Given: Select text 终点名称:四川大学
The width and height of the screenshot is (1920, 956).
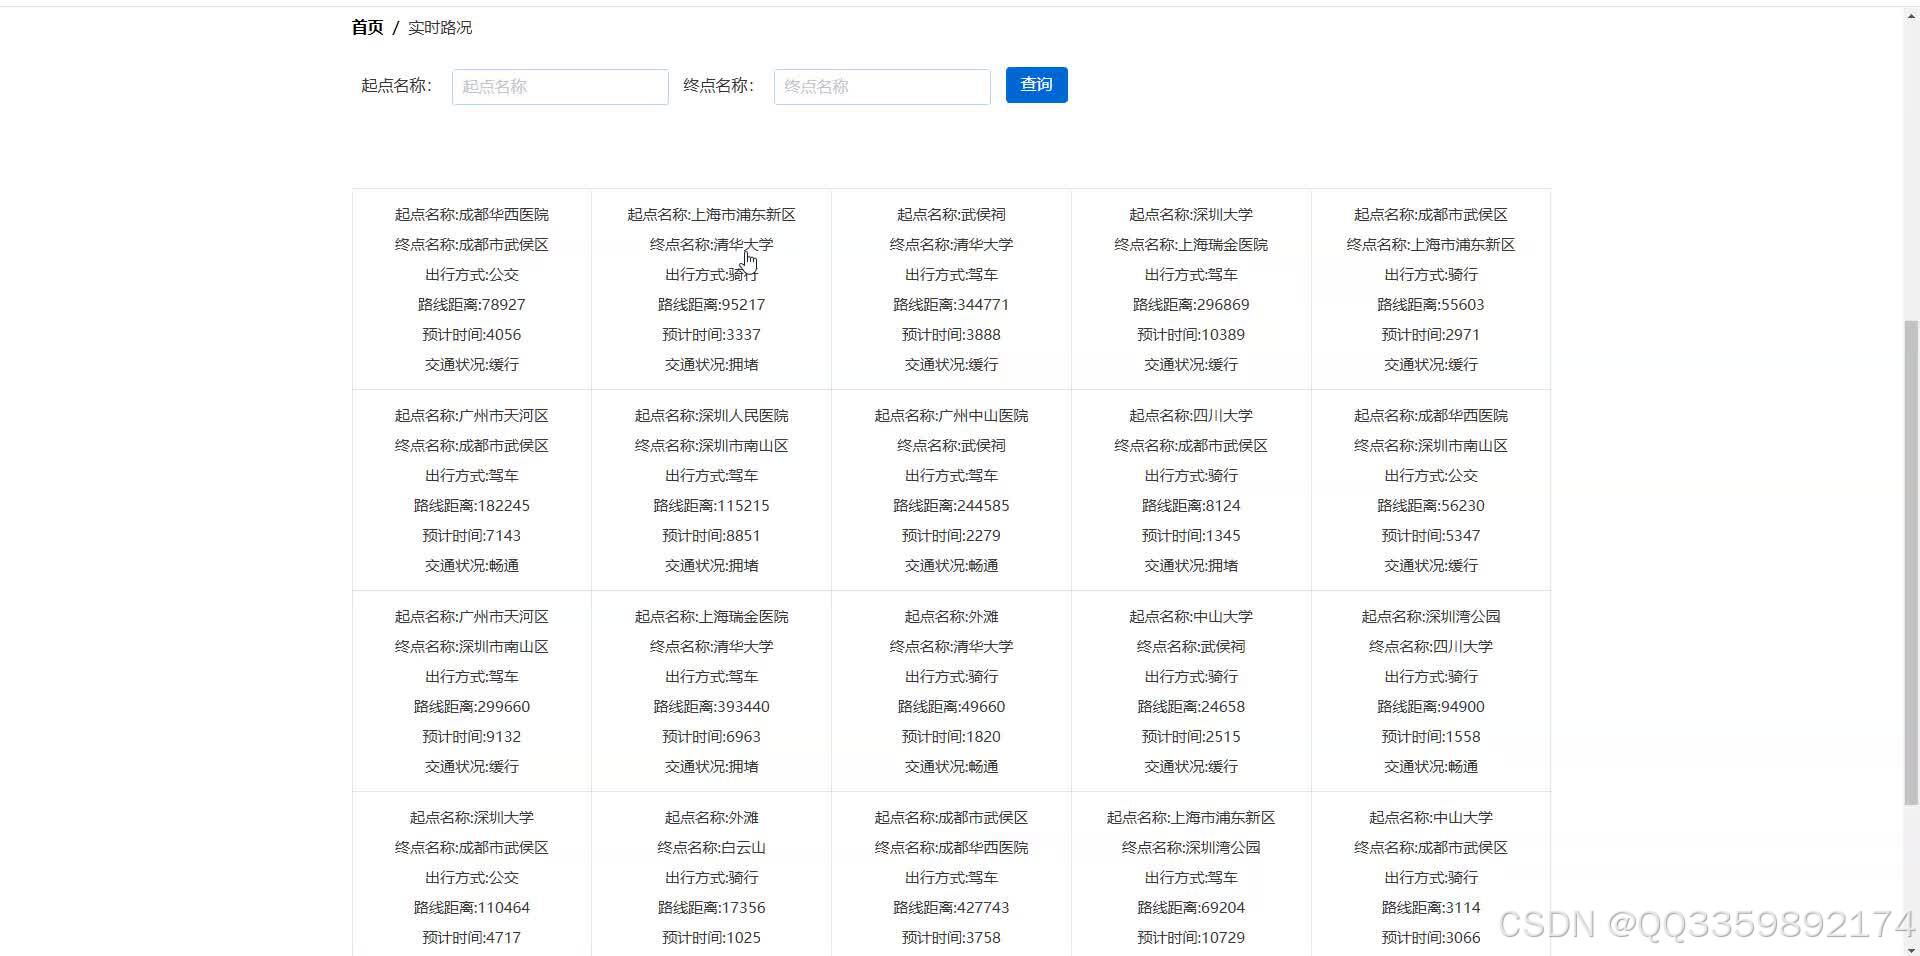Looking at the screenshot, I should (1431, 647).
